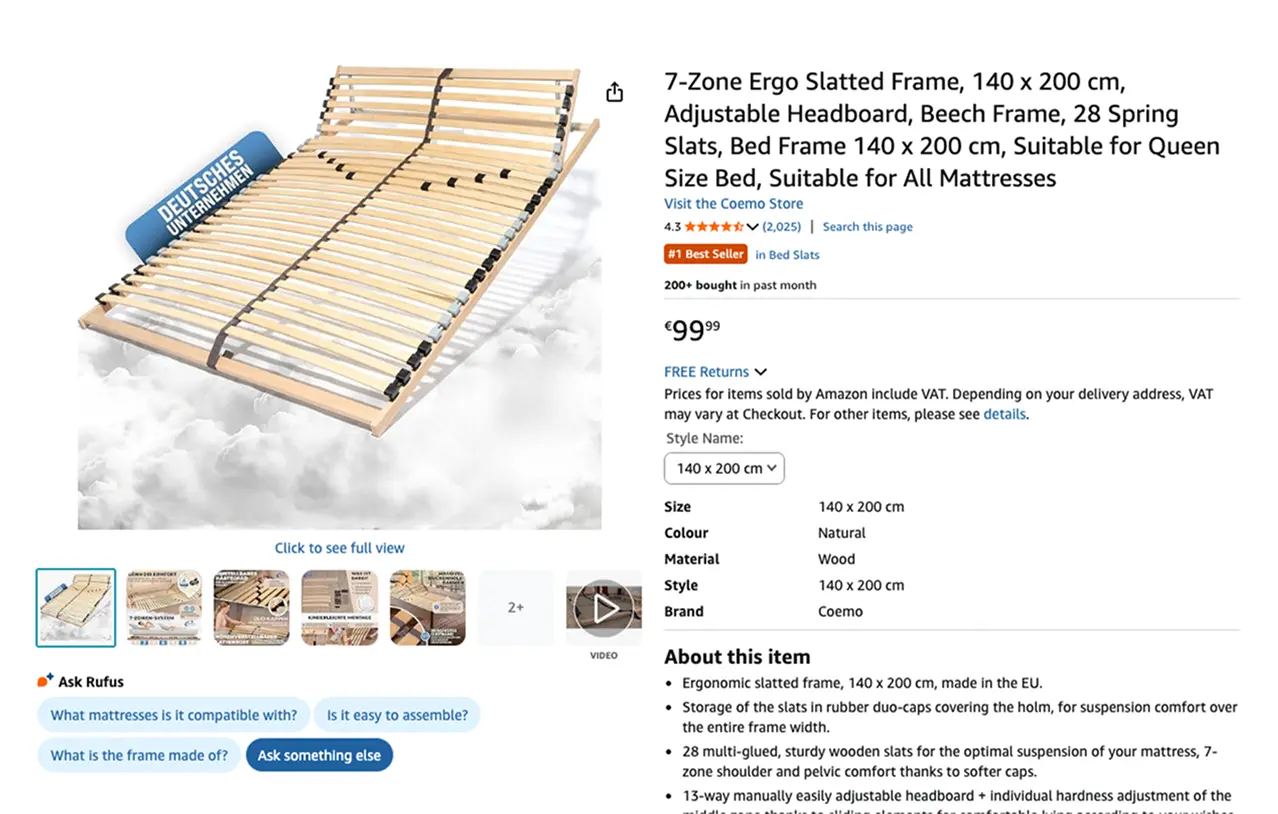Open the Style Name 140 x 200 cm dropdown
Viewport: 1278px width, 814px height.
pyautogui.click(x=723, y=468)
